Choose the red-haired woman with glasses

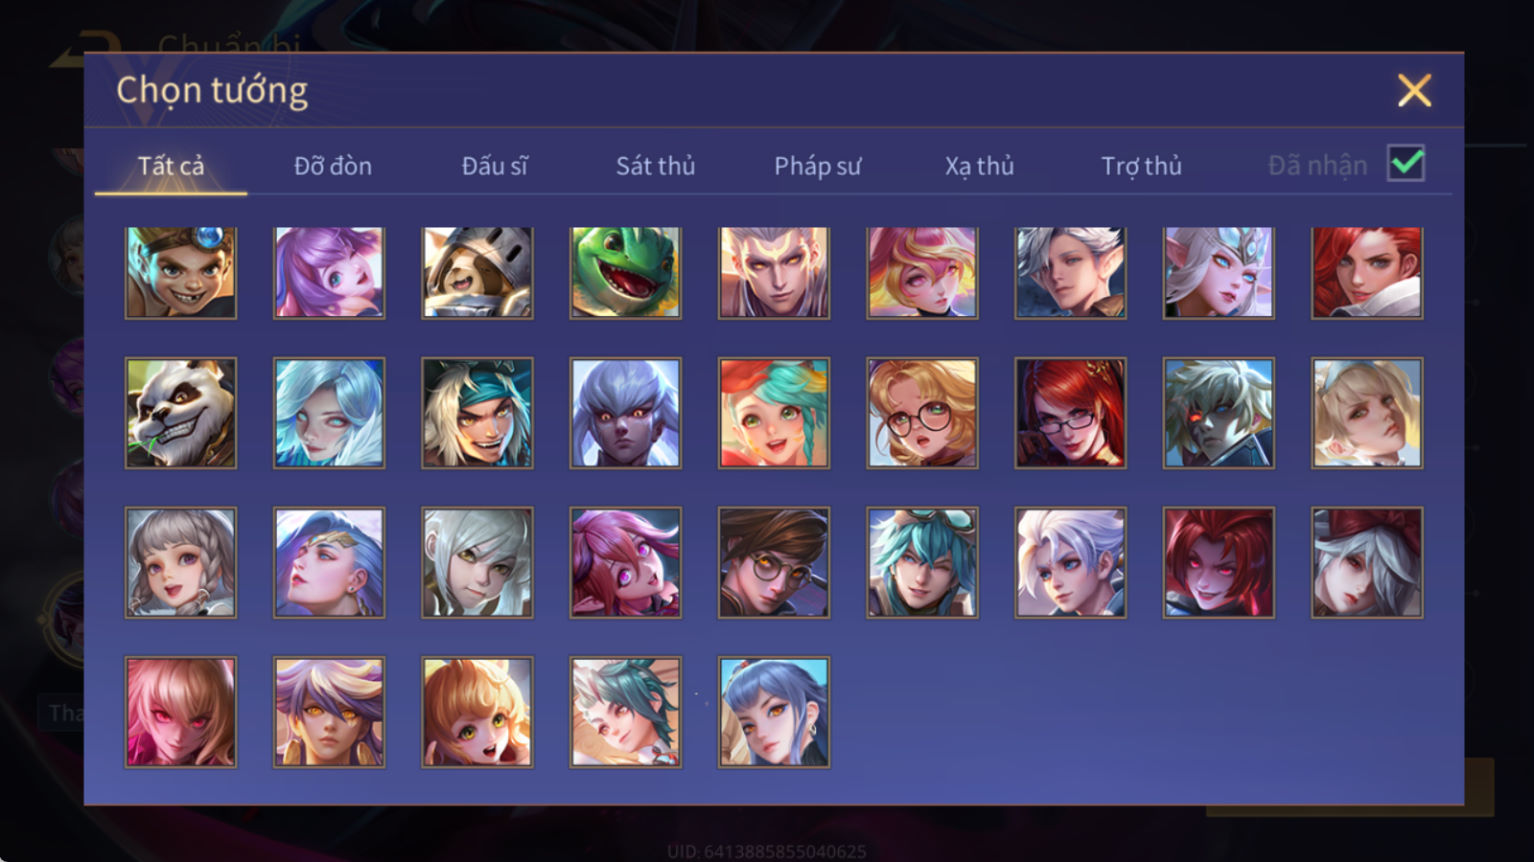pyautogui.click(x=1071, y=413)
